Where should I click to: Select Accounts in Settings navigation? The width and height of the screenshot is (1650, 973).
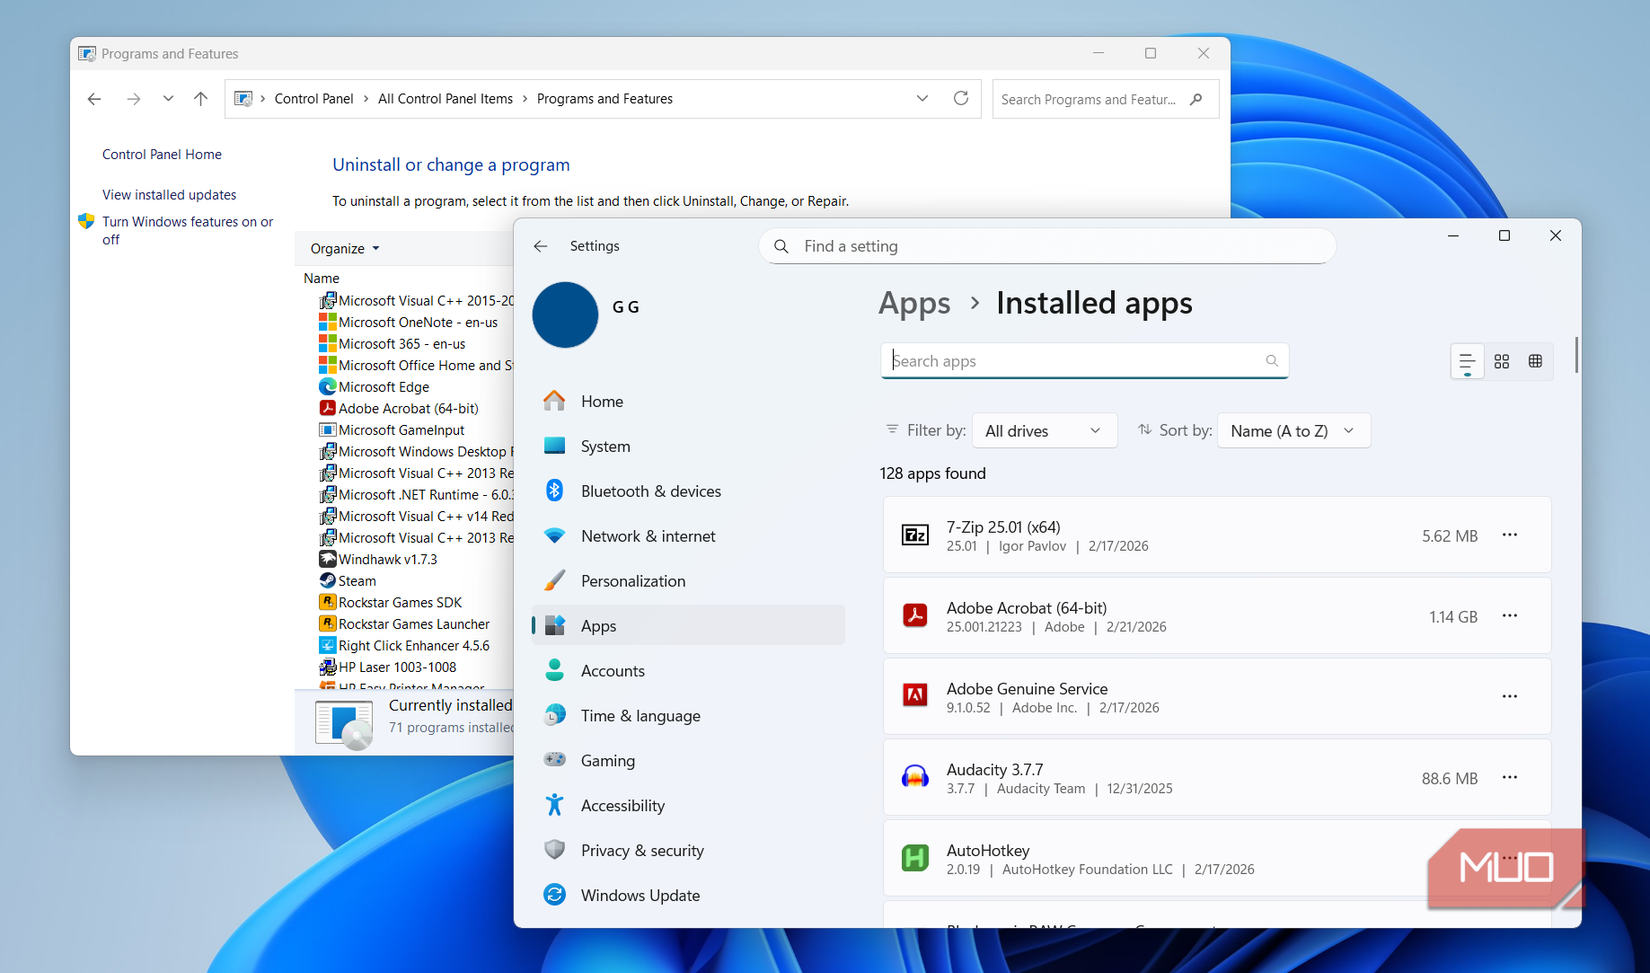coord(689,670)
